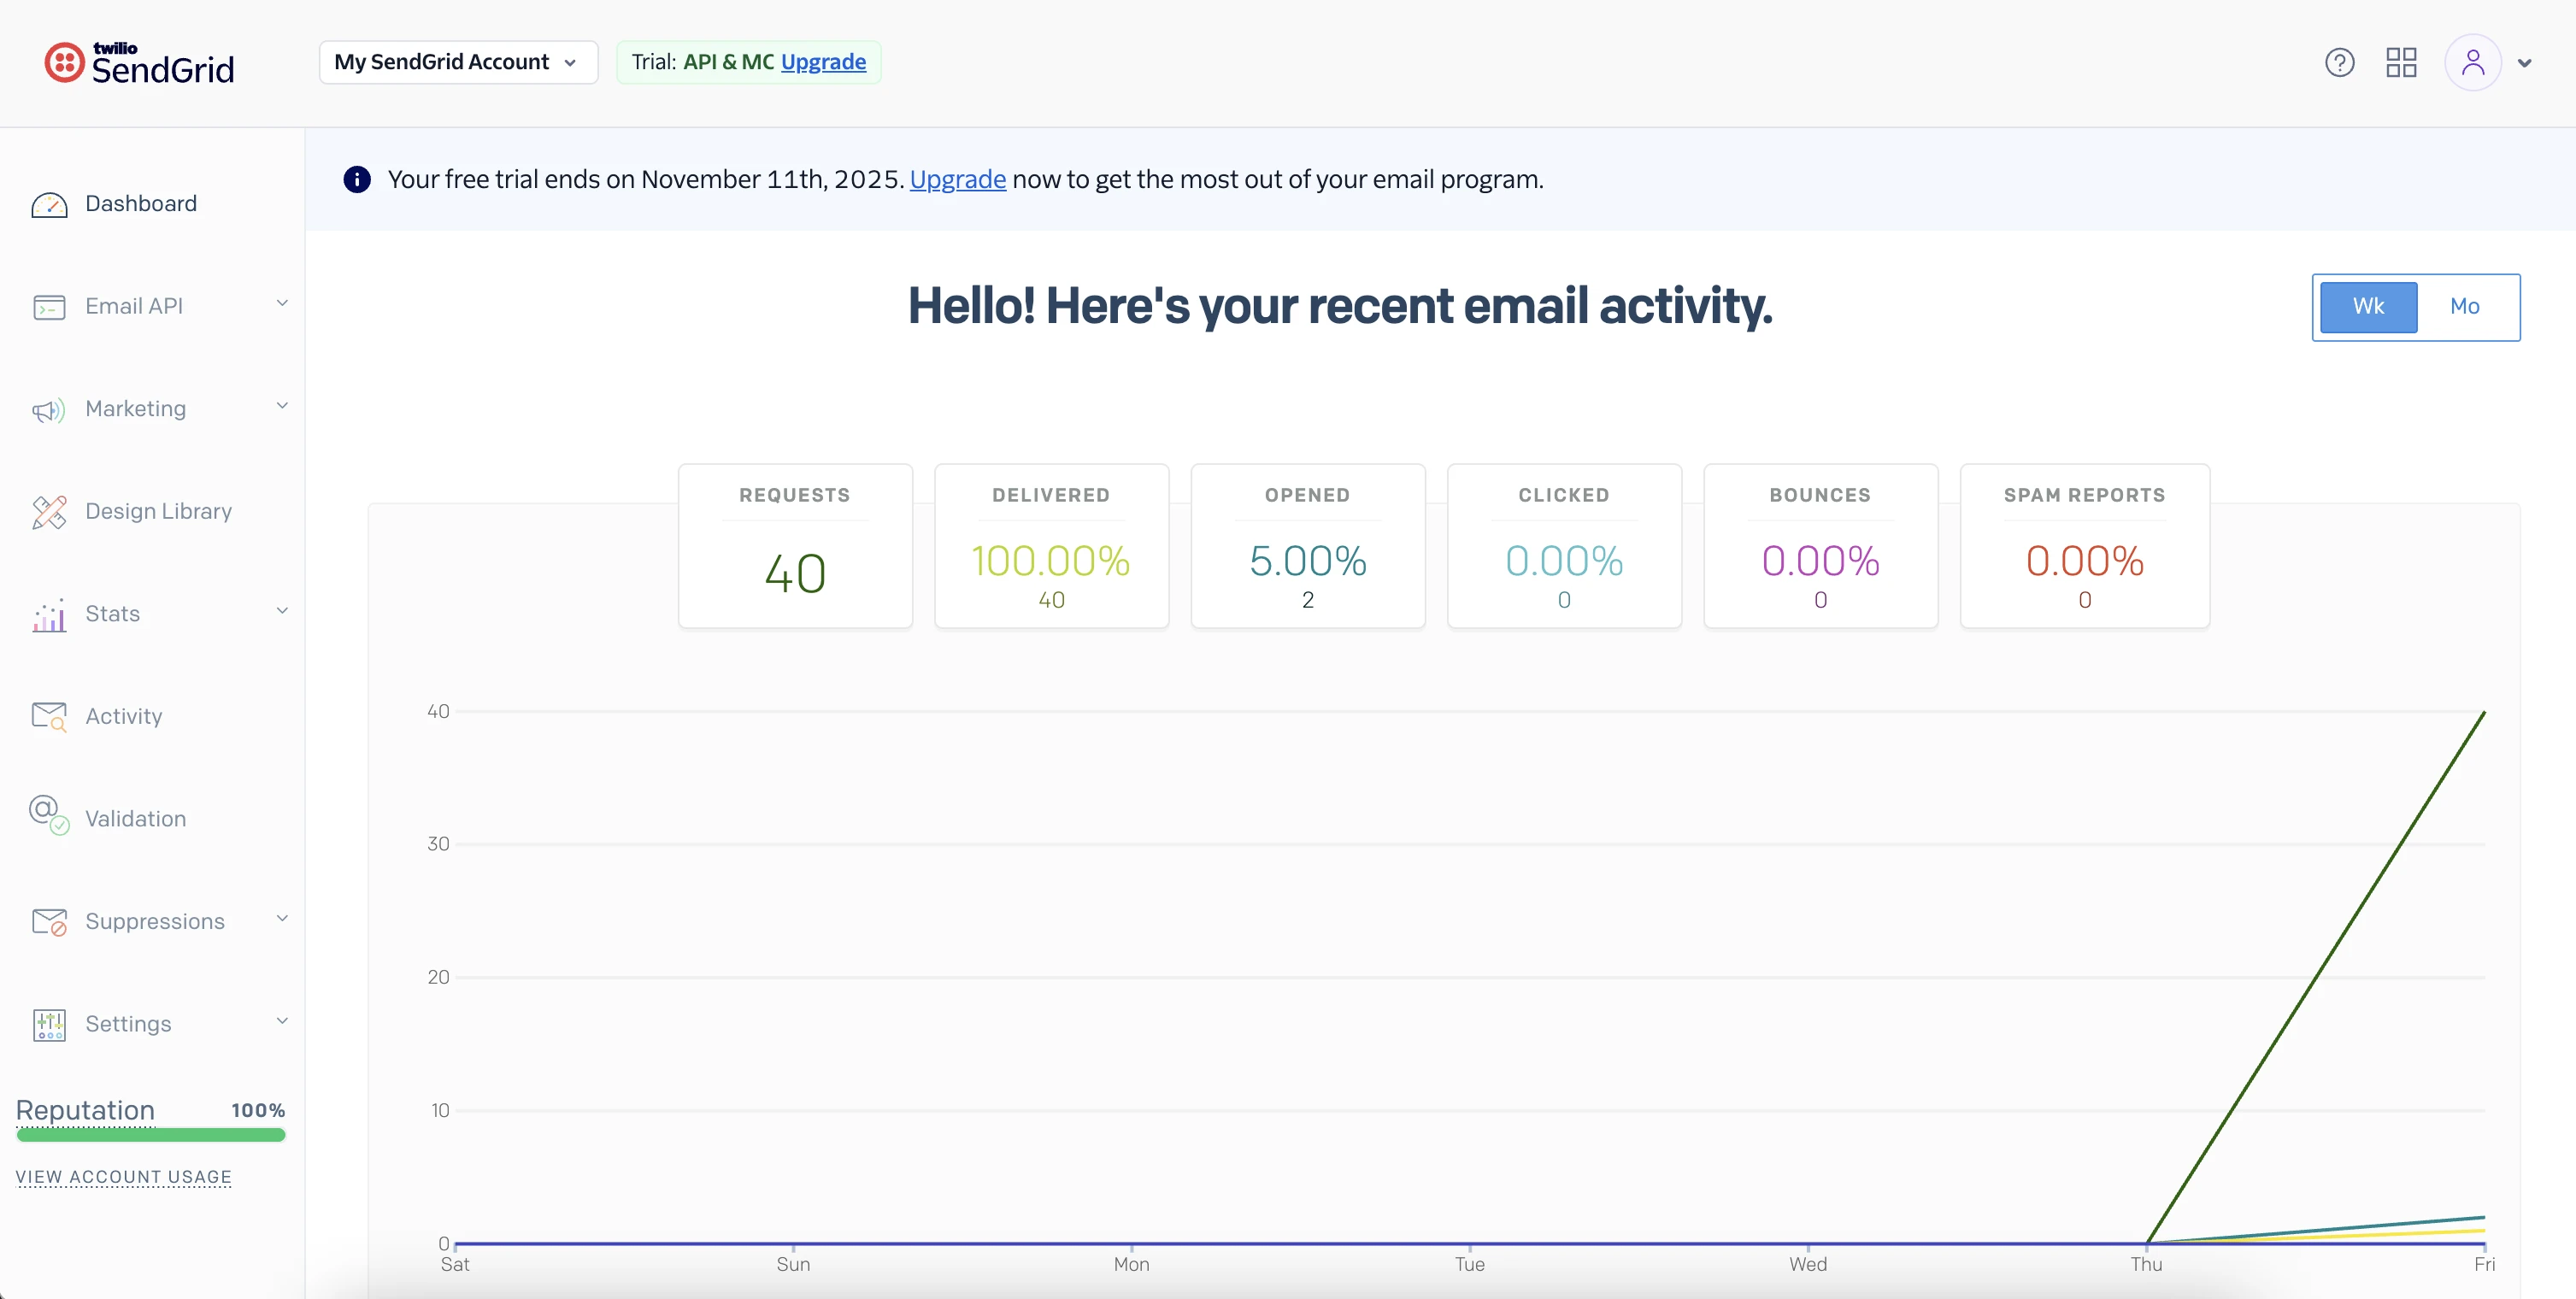Click the Twilio SendGrid logo
The width and height of the screenshot is (2576, 1299).
(x=140, y=63)
